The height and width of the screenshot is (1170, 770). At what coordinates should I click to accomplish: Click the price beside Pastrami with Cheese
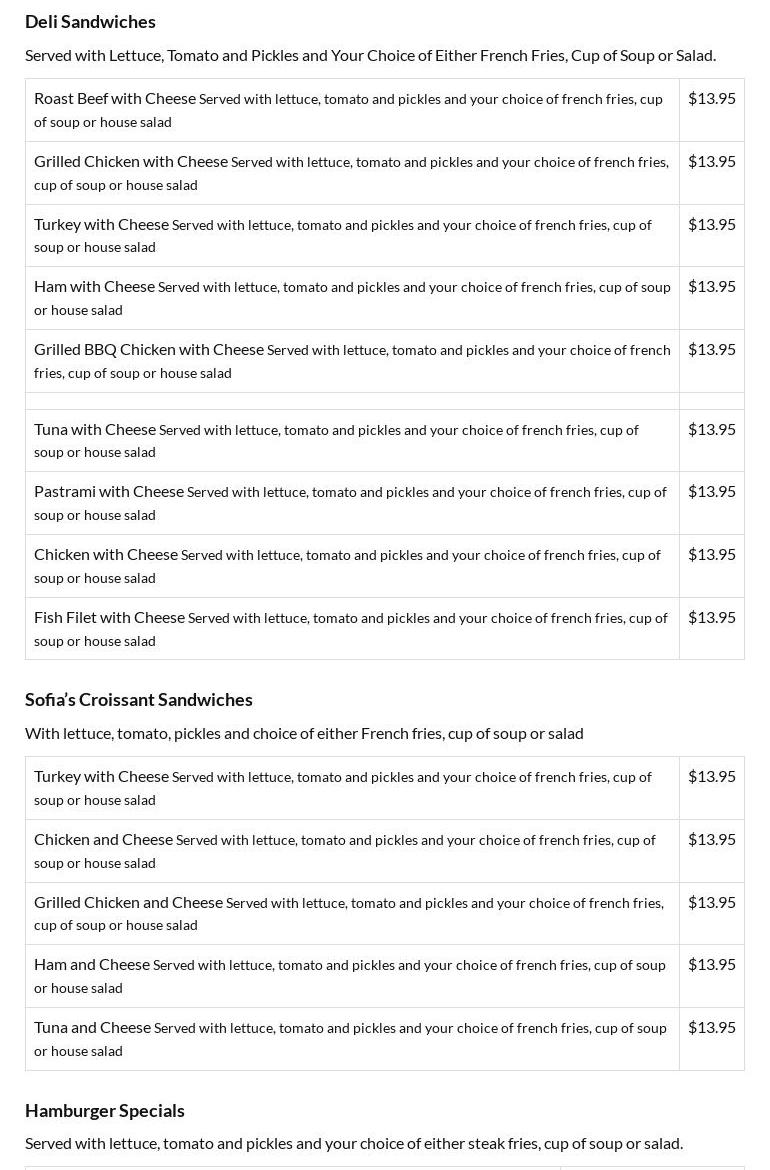711,492
